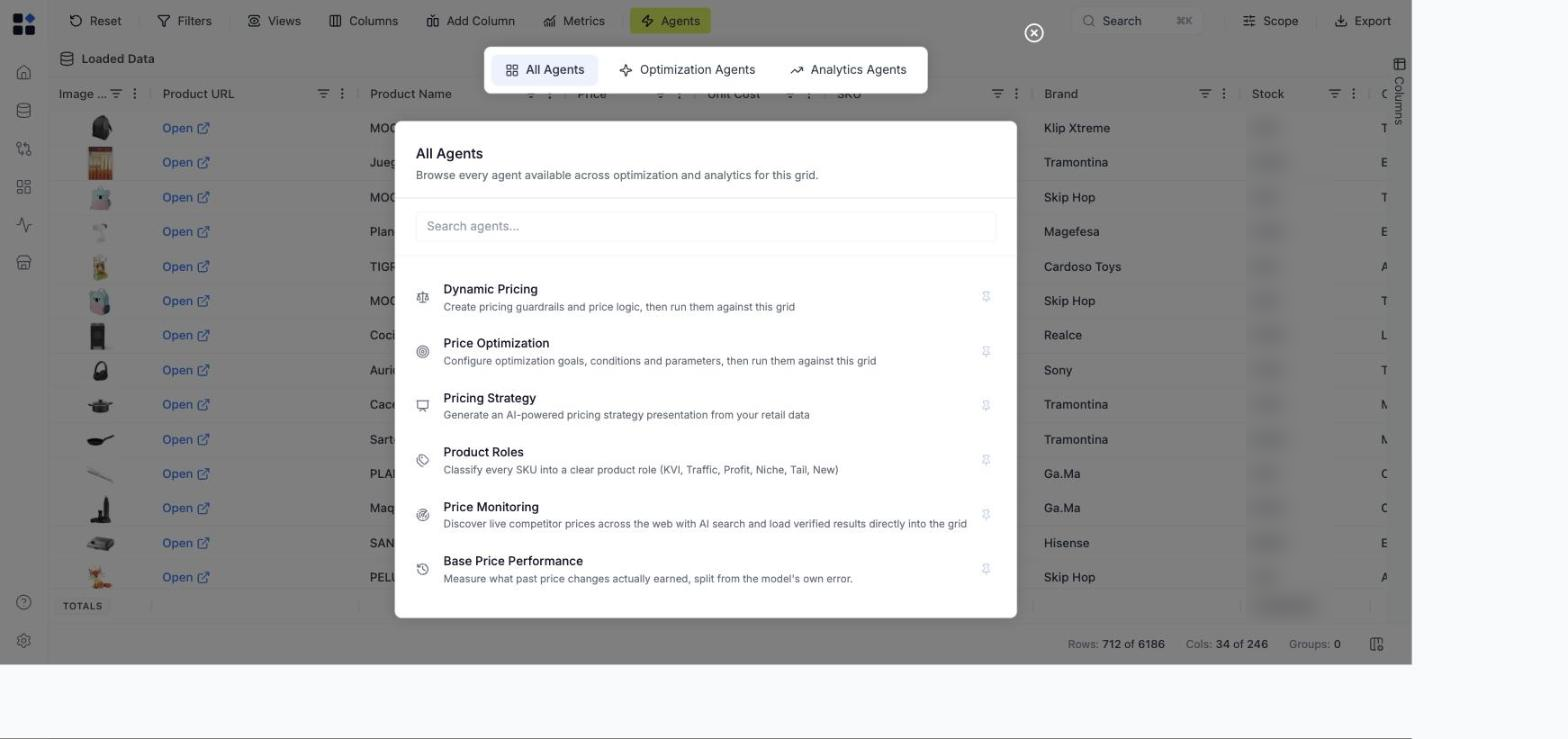
Task: Expand the vertical Columns side panel tab
Action: [x=1399, y=92]
